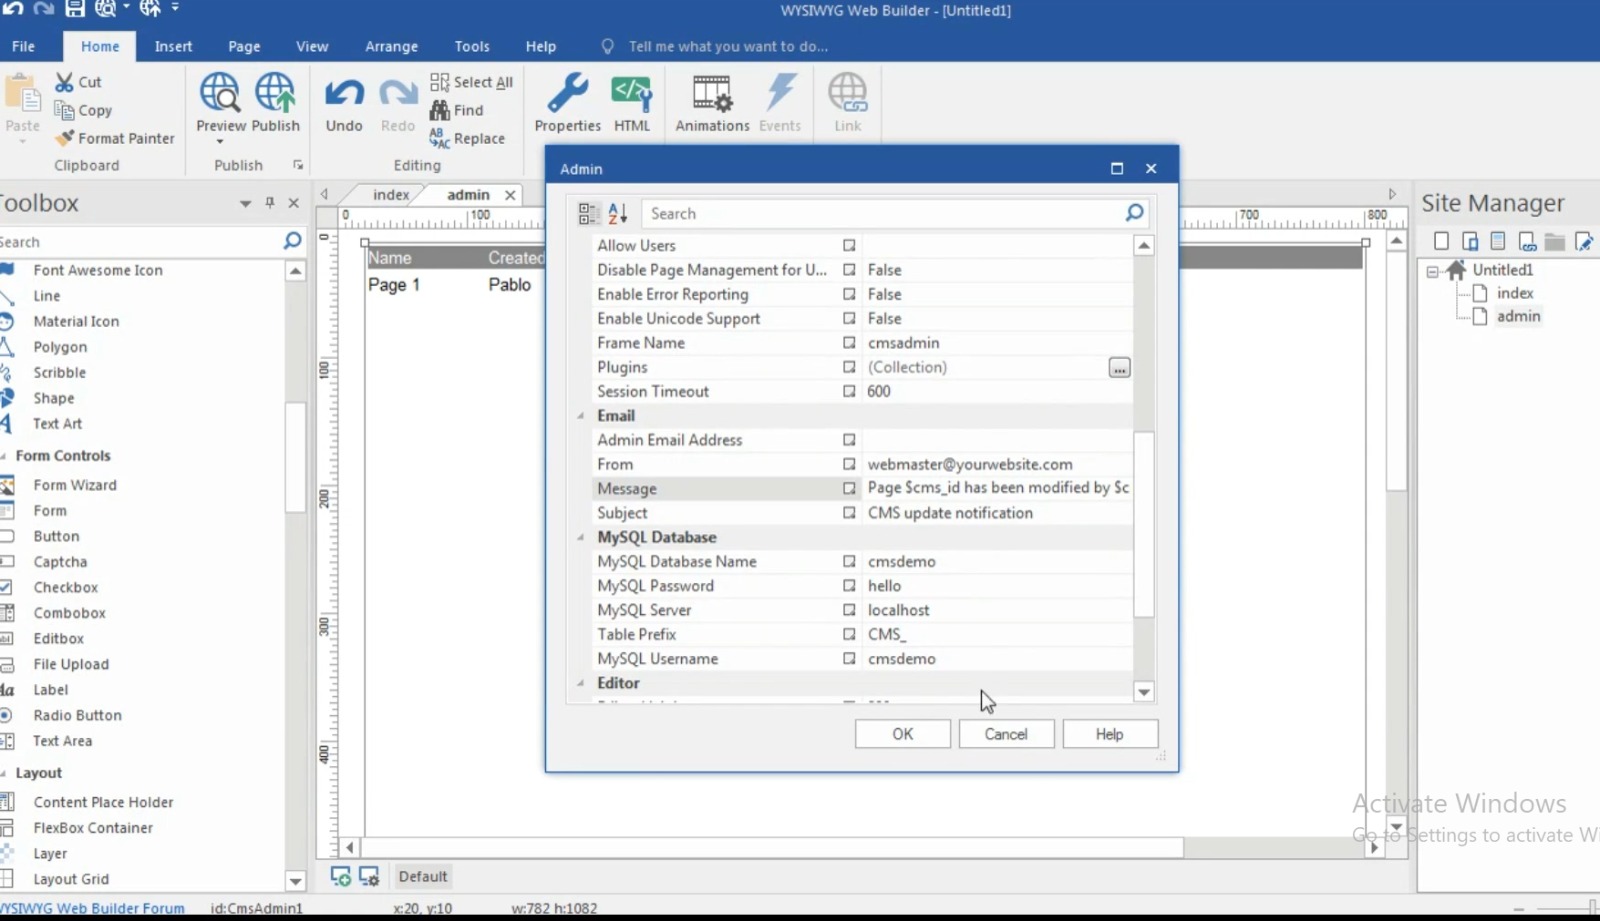This screenshot has height=921, width=1600.
Task: Open Toolbox panel options dropdown arrow
Action: coord(245,203)
